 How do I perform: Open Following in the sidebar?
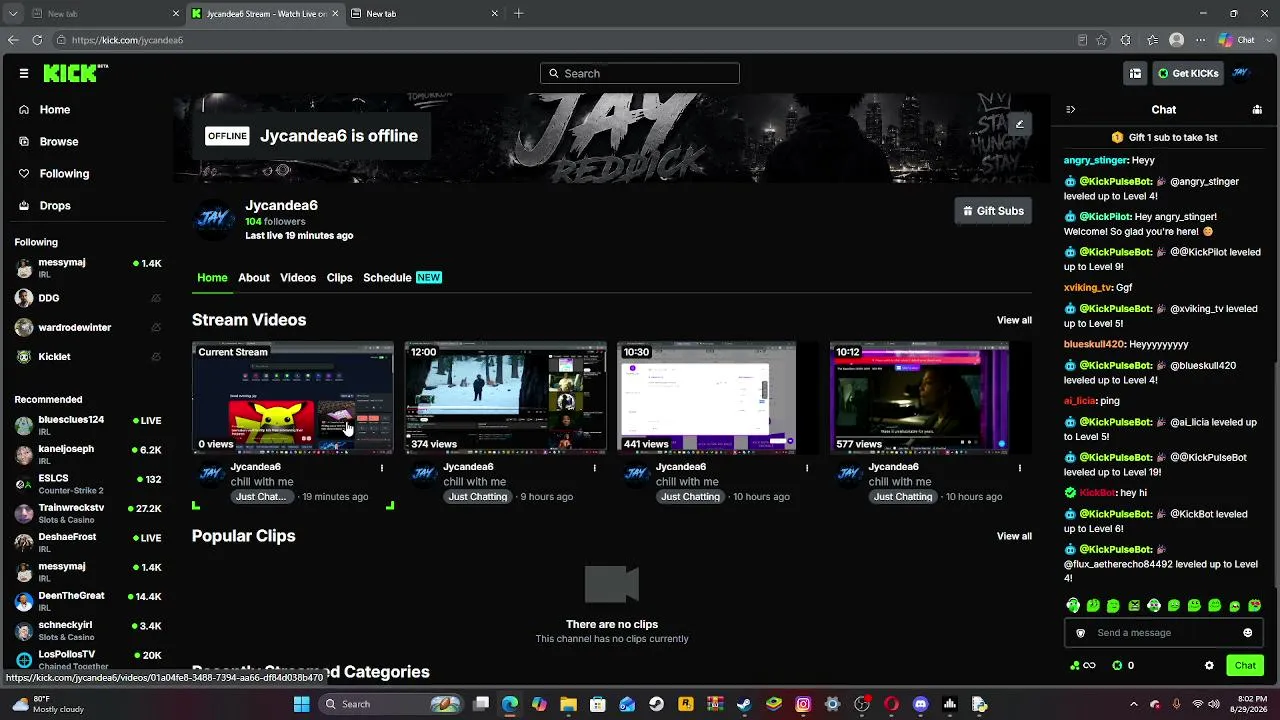64,174
